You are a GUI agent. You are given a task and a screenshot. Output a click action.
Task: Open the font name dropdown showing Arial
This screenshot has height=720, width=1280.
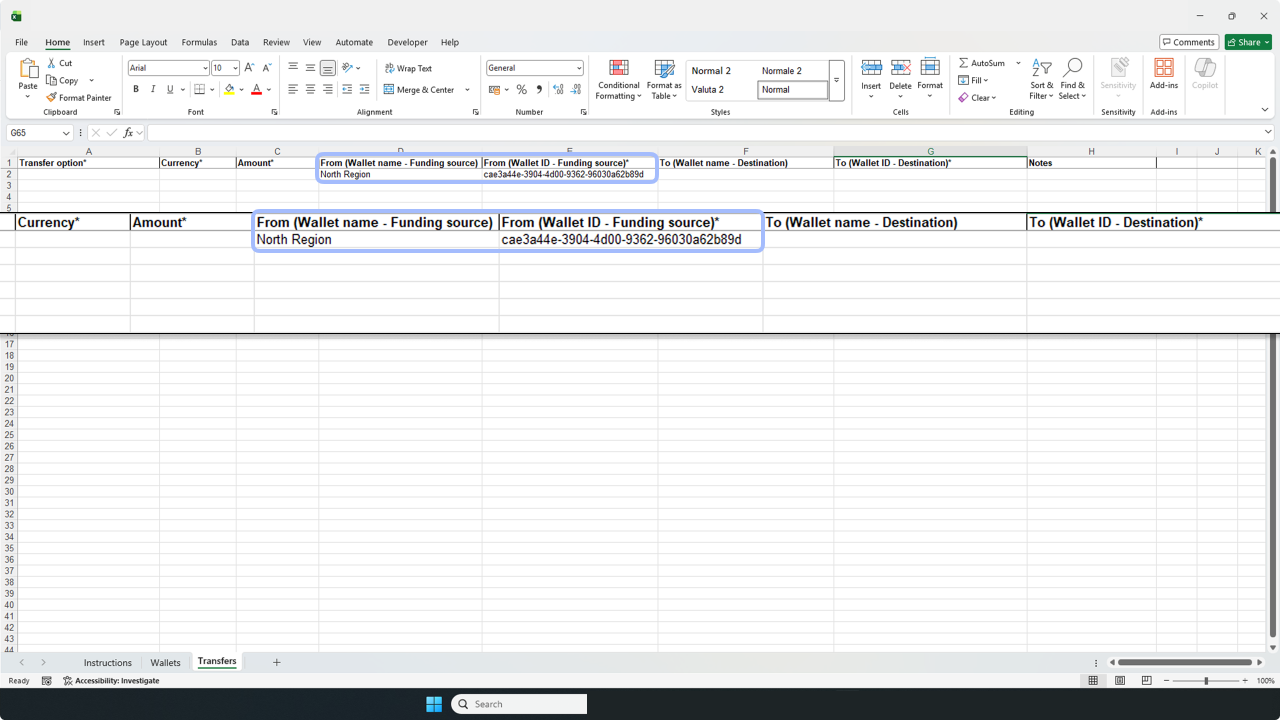[206, 68]
